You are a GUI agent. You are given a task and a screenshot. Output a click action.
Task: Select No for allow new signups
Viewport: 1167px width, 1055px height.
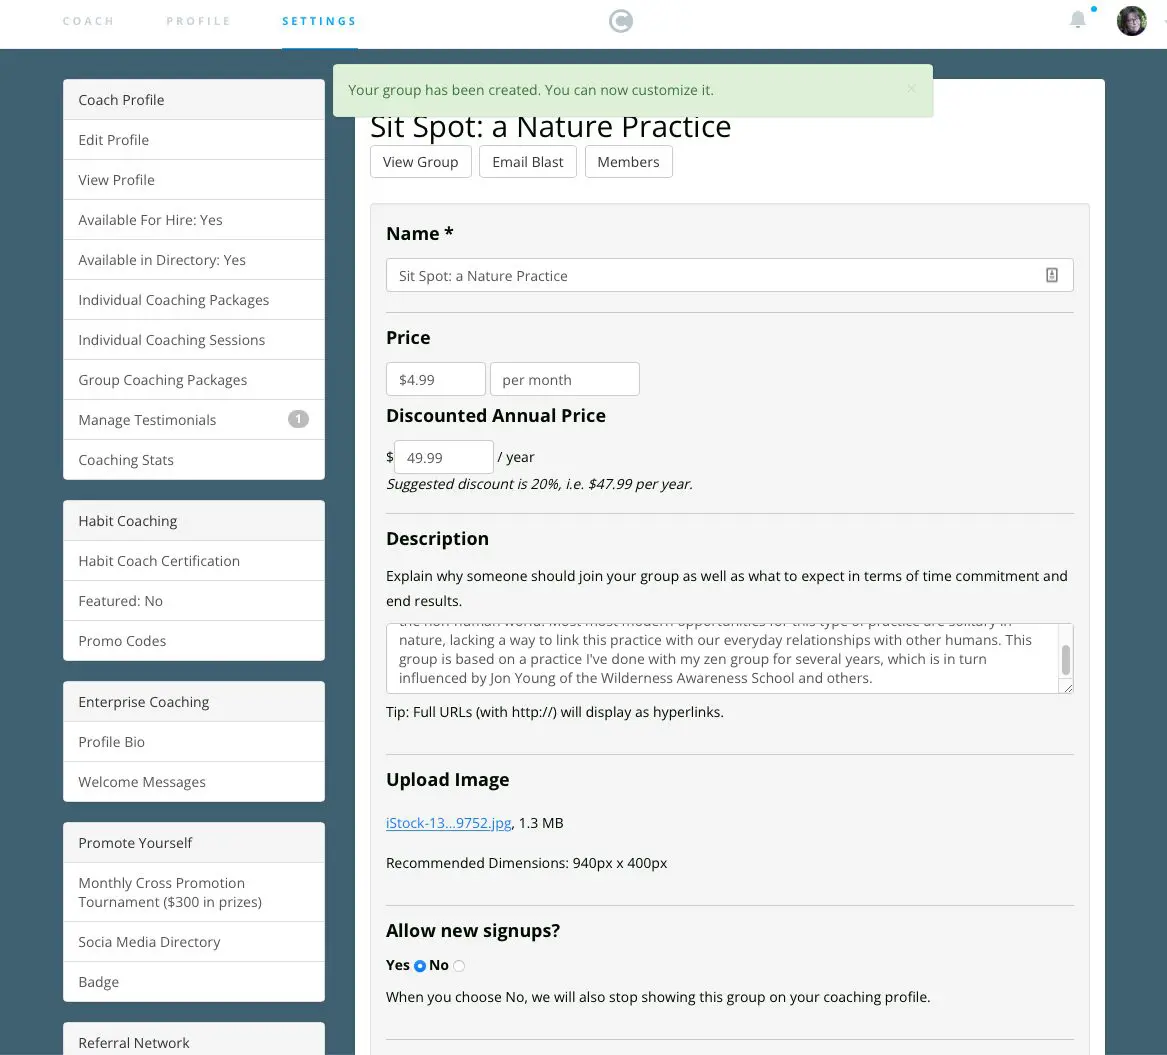coord(459,966)
